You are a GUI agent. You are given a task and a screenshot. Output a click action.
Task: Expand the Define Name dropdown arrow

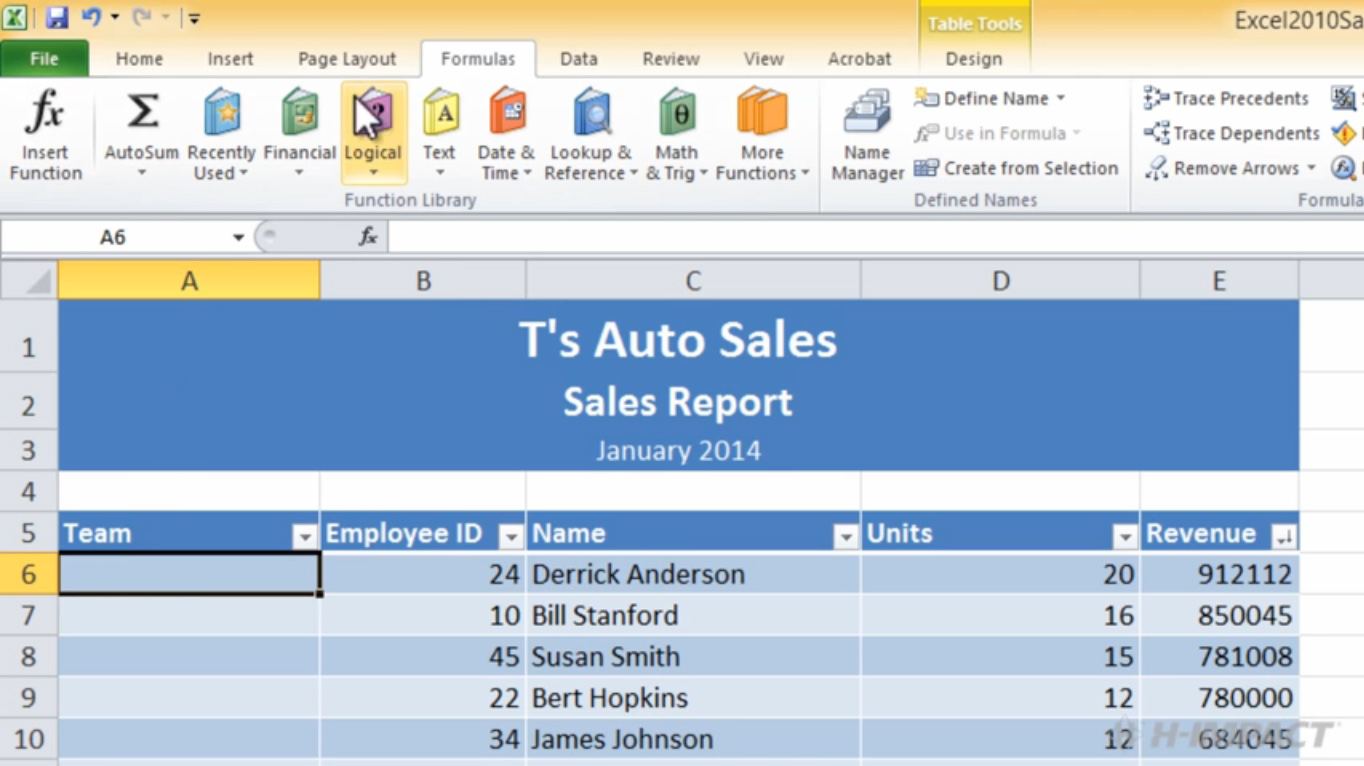pyautogui.click(x=1060, y=98)
